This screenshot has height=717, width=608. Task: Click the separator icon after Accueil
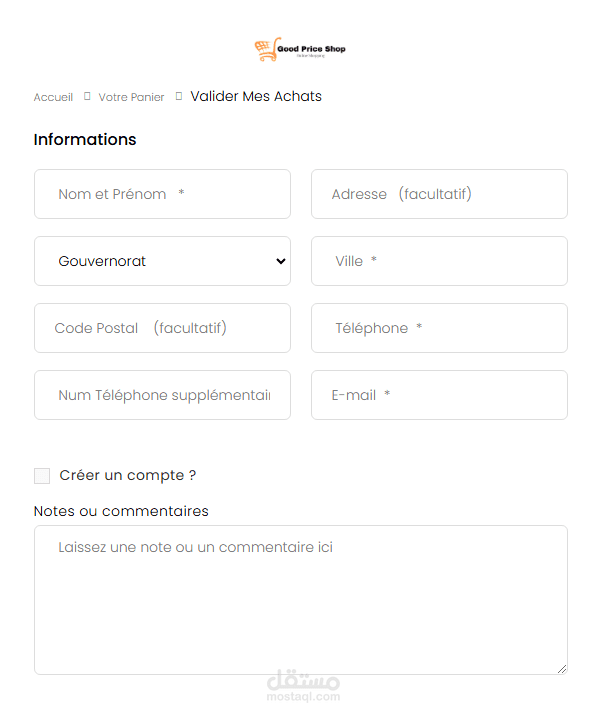coord(87,96)
